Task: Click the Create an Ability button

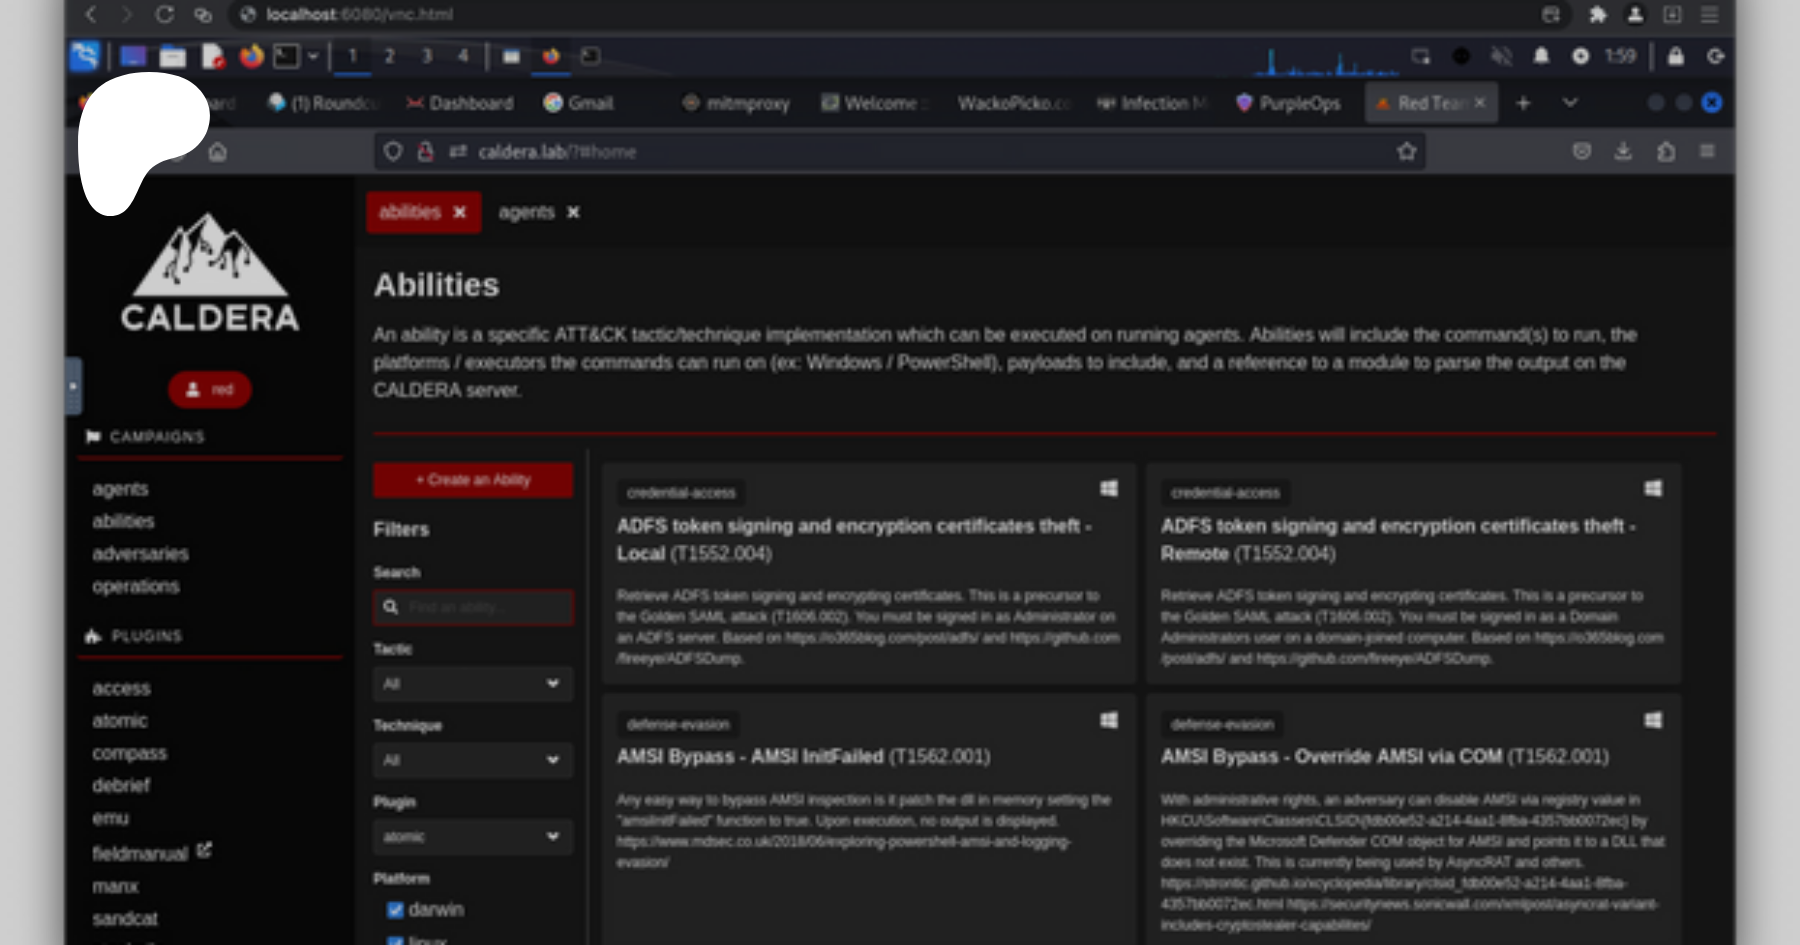Action: (473, 480)
